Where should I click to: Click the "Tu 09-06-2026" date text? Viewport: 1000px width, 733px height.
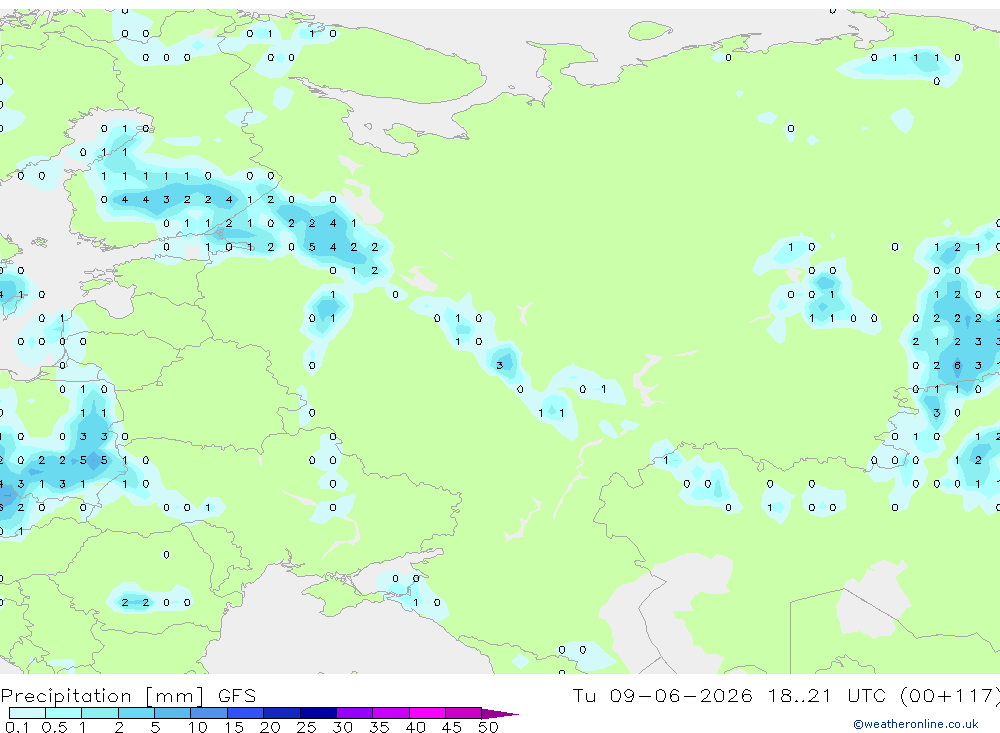662,695
